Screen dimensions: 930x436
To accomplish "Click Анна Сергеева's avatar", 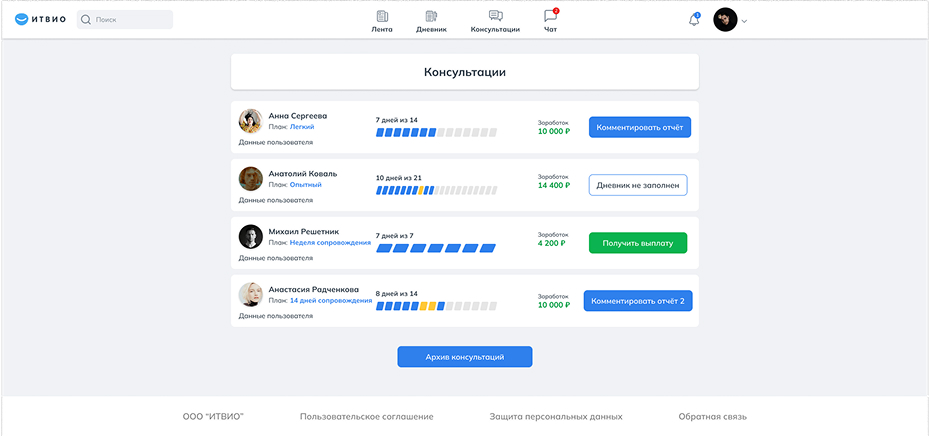I will coord(250,121).
